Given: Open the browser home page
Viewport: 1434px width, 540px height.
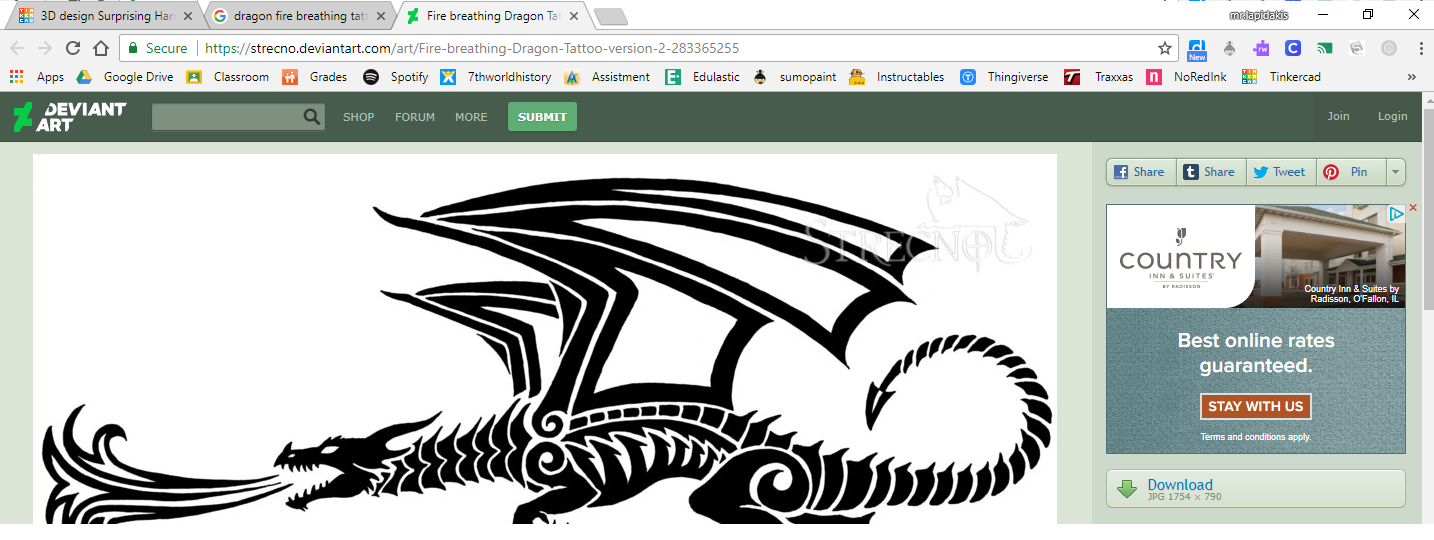Looking at the screenshot, I should 101,48.
